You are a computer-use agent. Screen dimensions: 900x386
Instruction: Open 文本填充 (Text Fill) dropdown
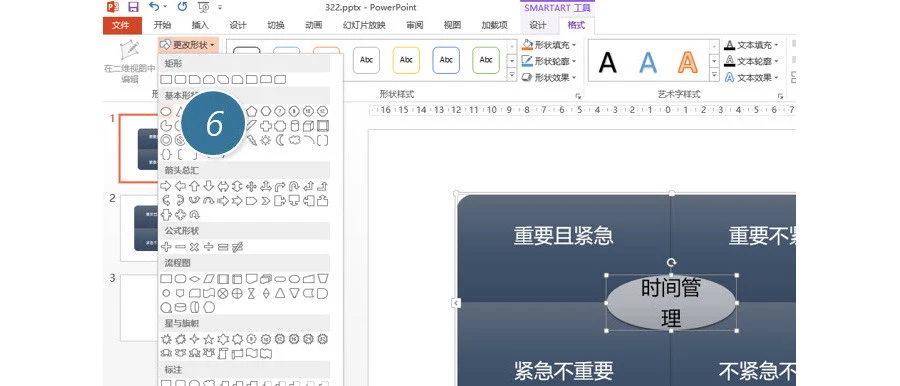click(751, 44)
